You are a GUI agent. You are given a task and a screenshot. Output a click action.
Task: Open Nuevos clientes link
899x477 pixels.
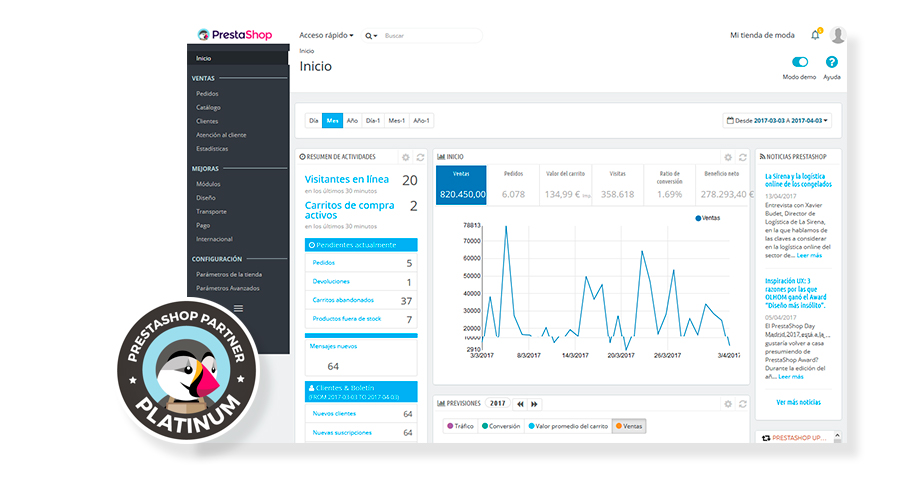point(334,413)
